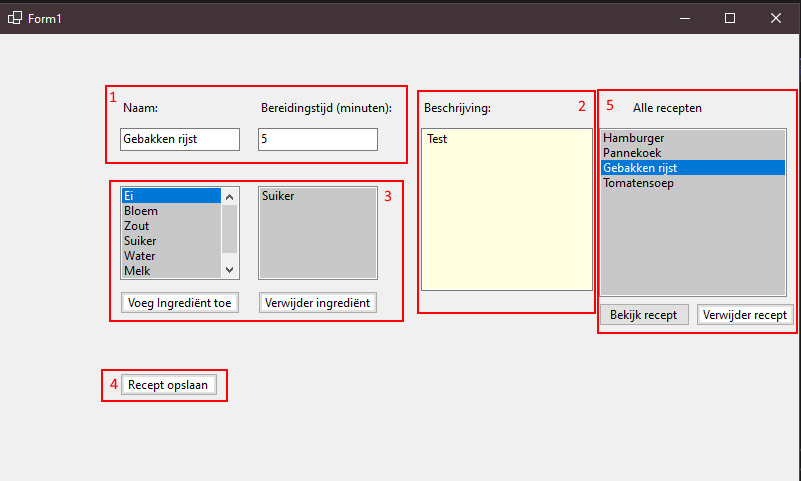Select Suiker in the added ingredients list
This screenshot has width=801, height=481.
(x=316, y=196)
